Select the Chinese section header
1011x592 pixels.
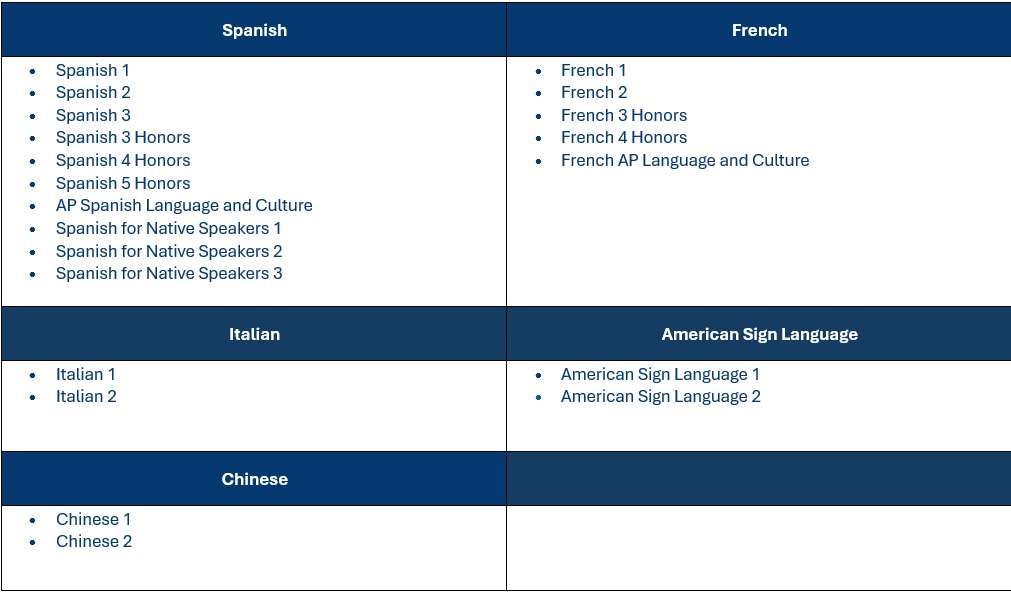coord(254,479)
